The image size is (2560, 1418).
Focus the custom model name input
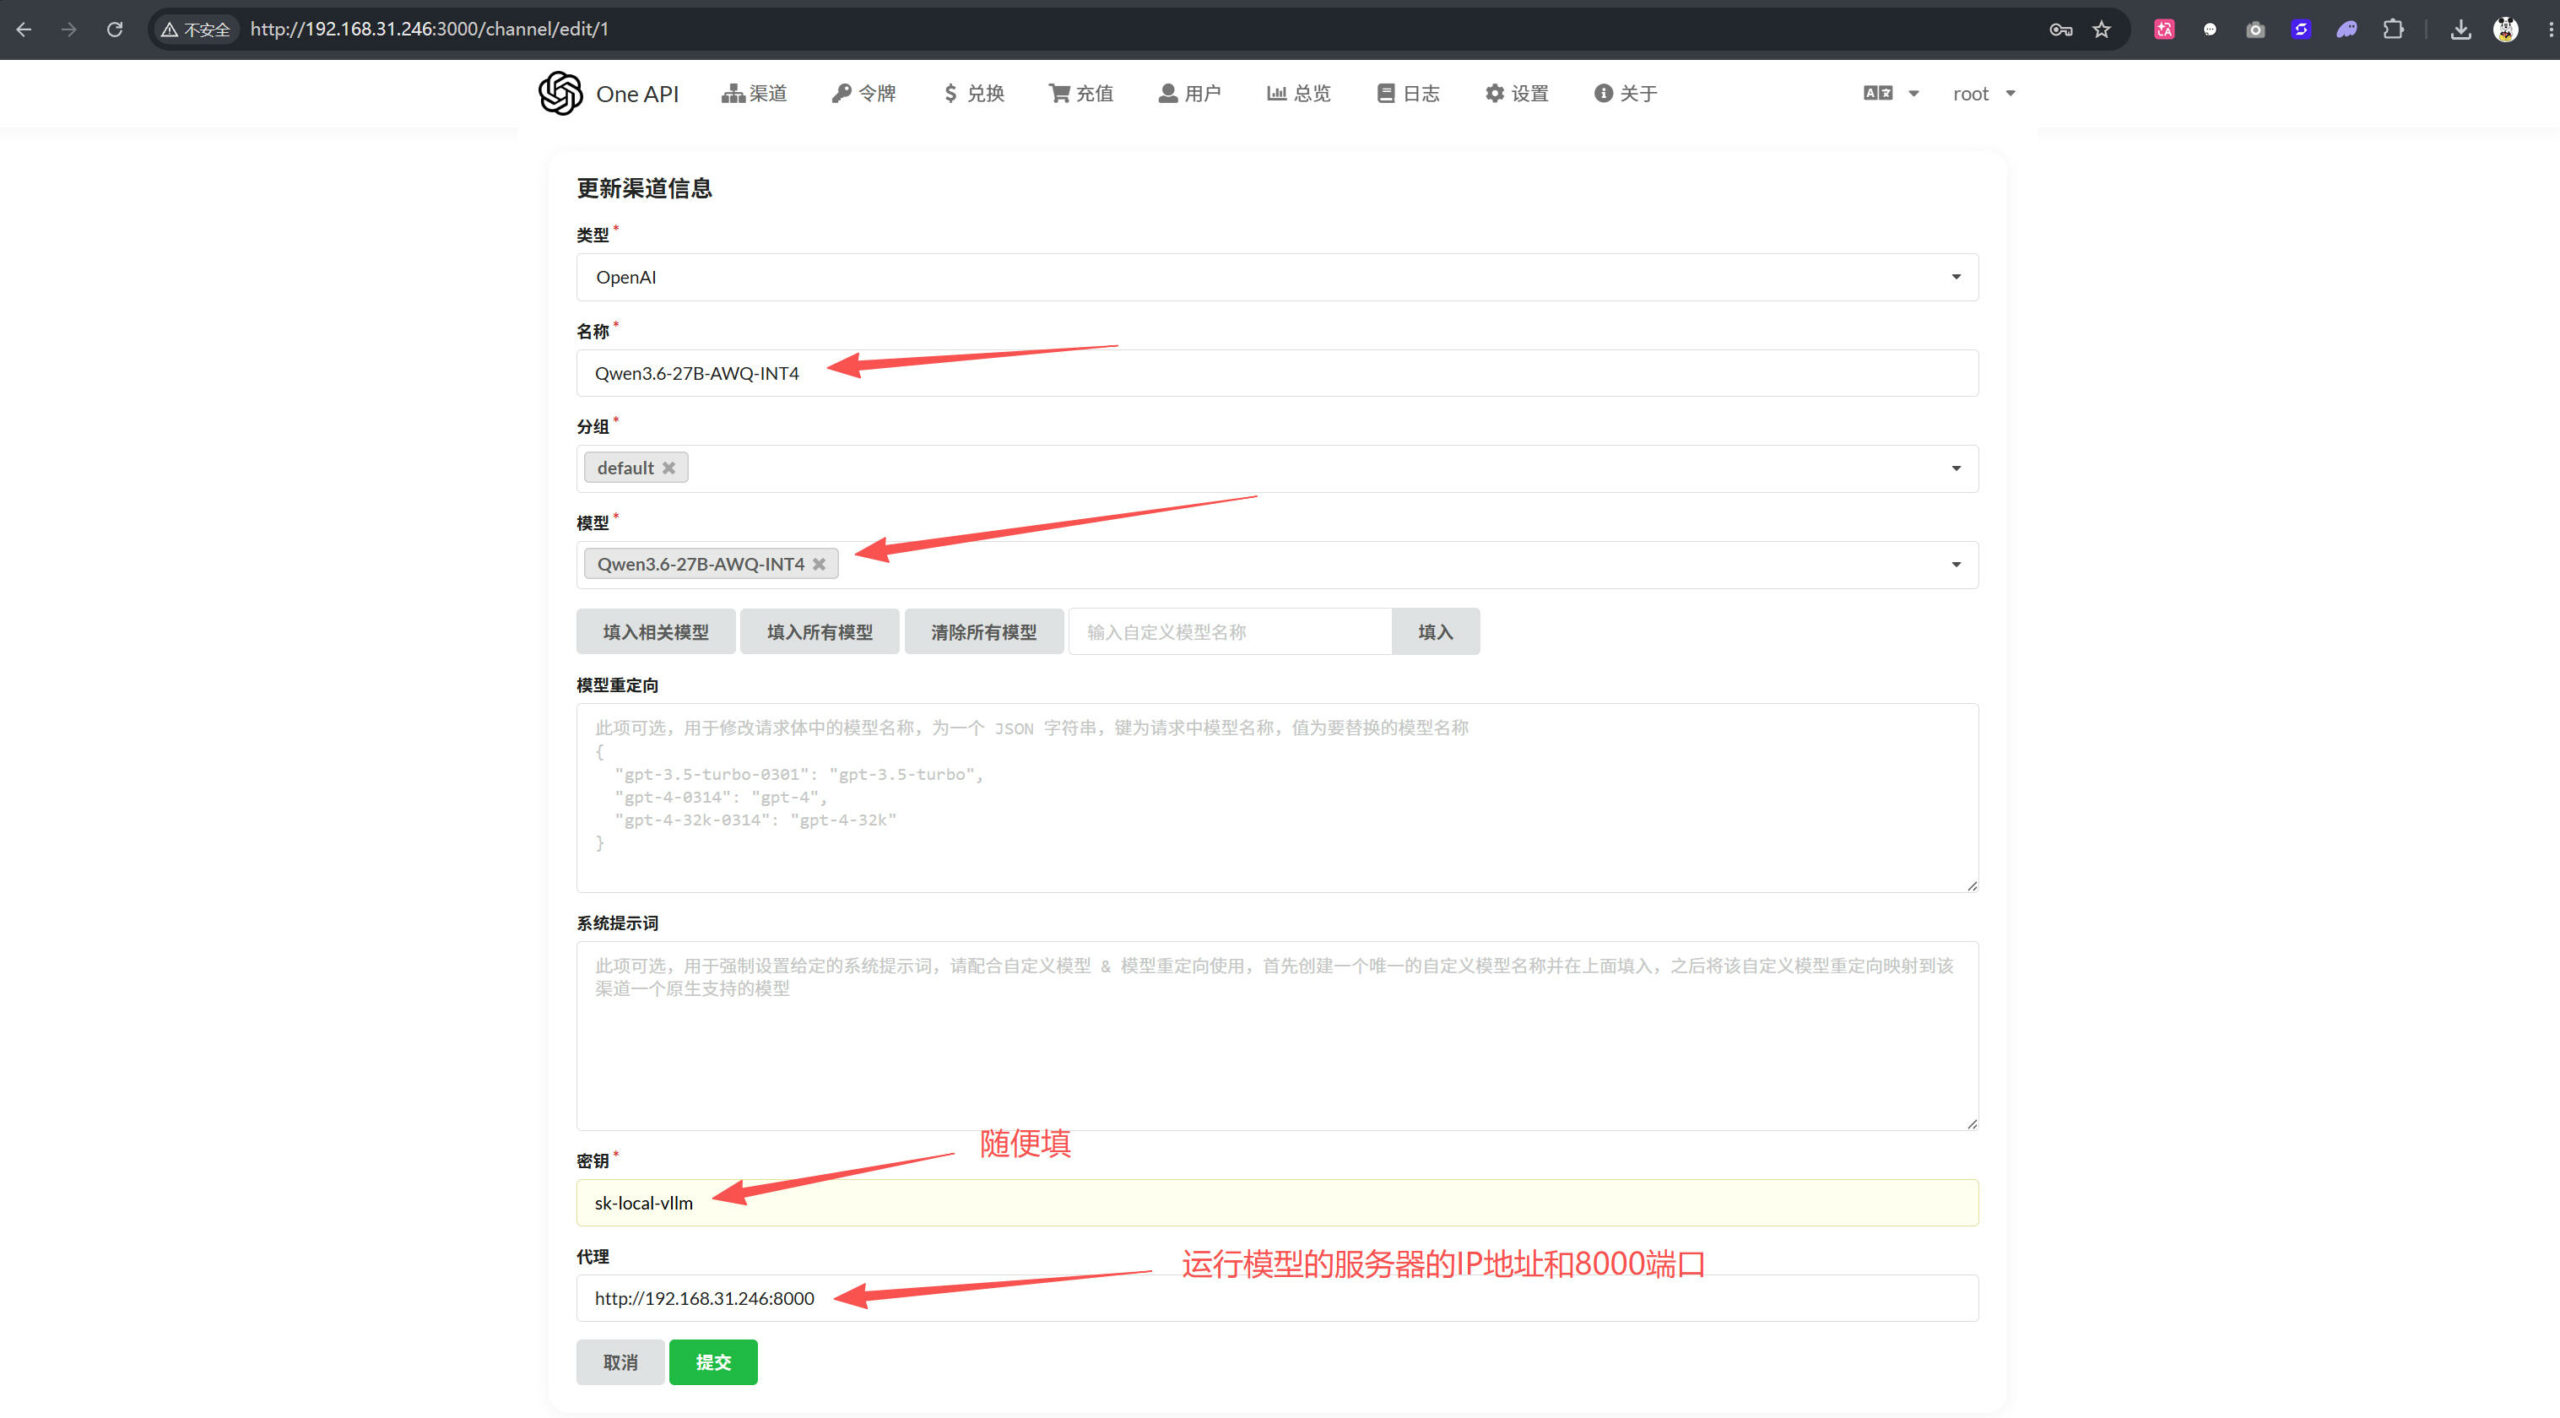(1229, 631)
